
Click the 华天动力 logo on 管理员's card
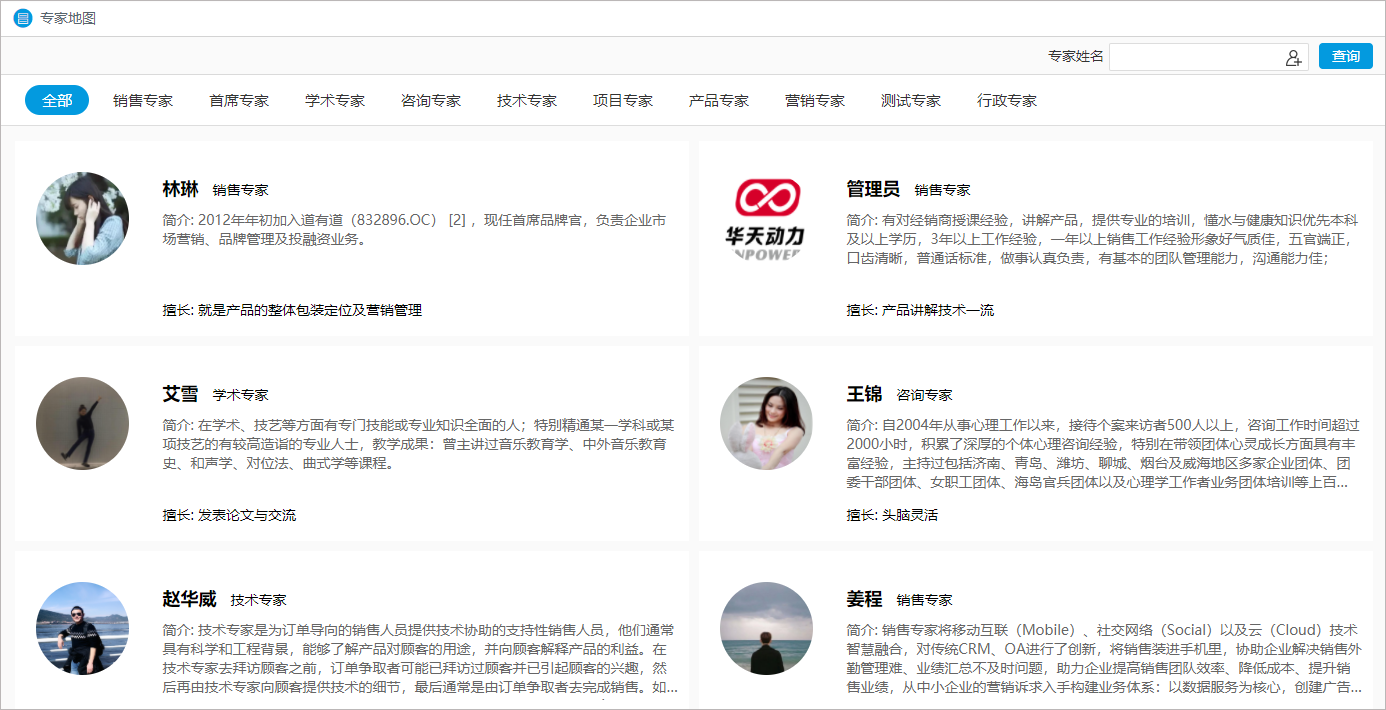tap(766, 218)
